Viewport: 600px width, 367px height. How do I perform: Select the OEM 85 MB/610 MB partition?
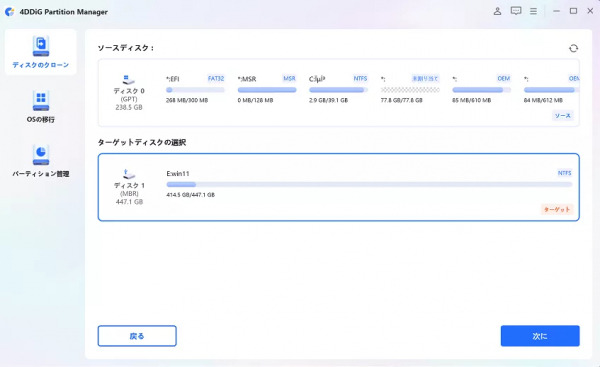[x=481, y=90]
